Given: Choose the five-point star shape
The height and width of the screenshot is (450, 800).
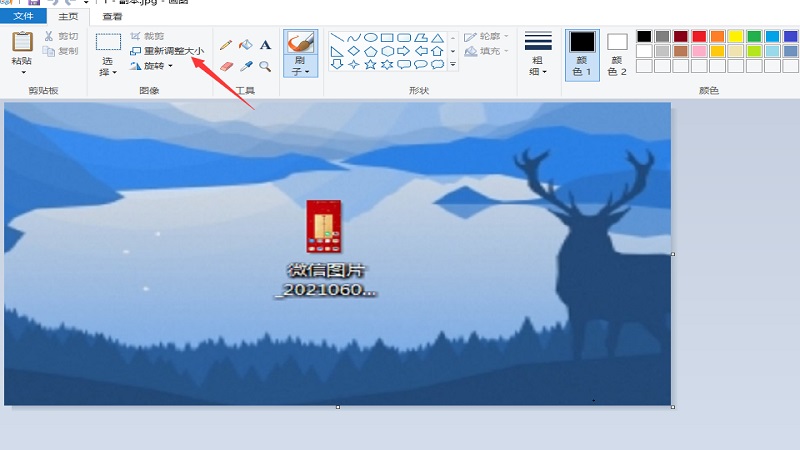Looking at the screenshot, I should pyautogui.click(x=371, y=65).
